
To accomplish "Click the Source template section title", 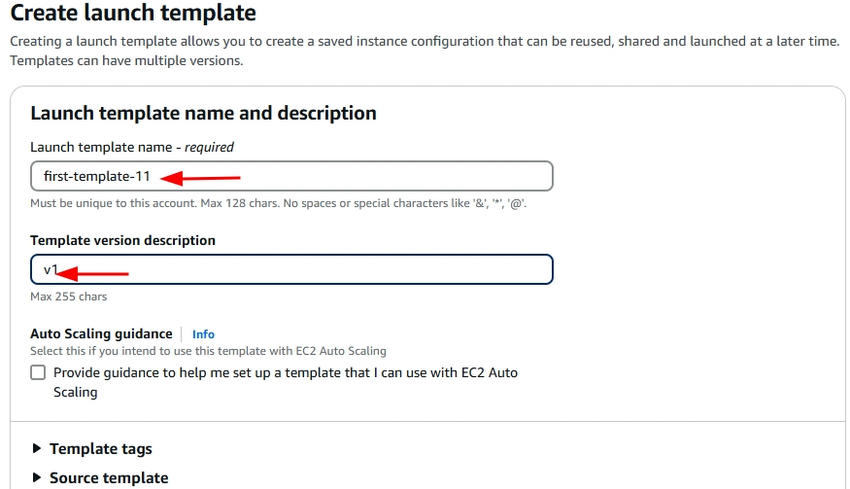I will pyautogui.click(x=109, y=478).
